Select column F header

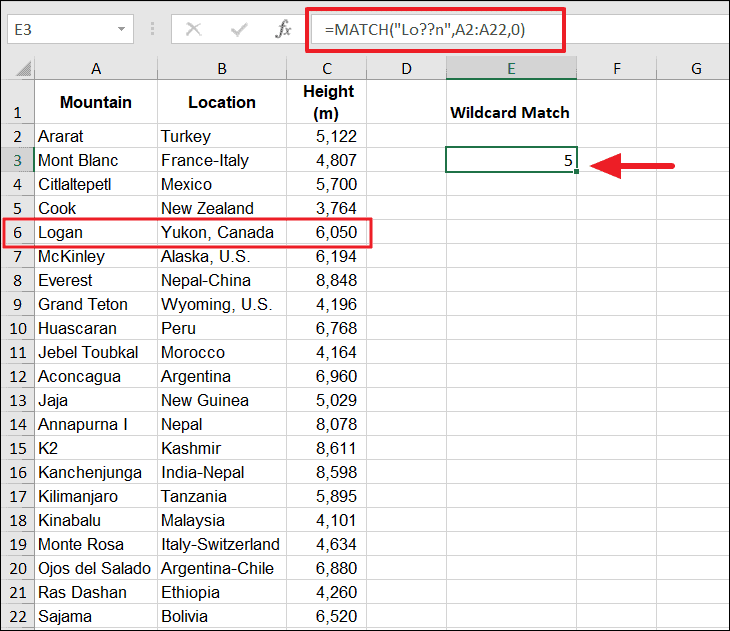tap(617, 69)
